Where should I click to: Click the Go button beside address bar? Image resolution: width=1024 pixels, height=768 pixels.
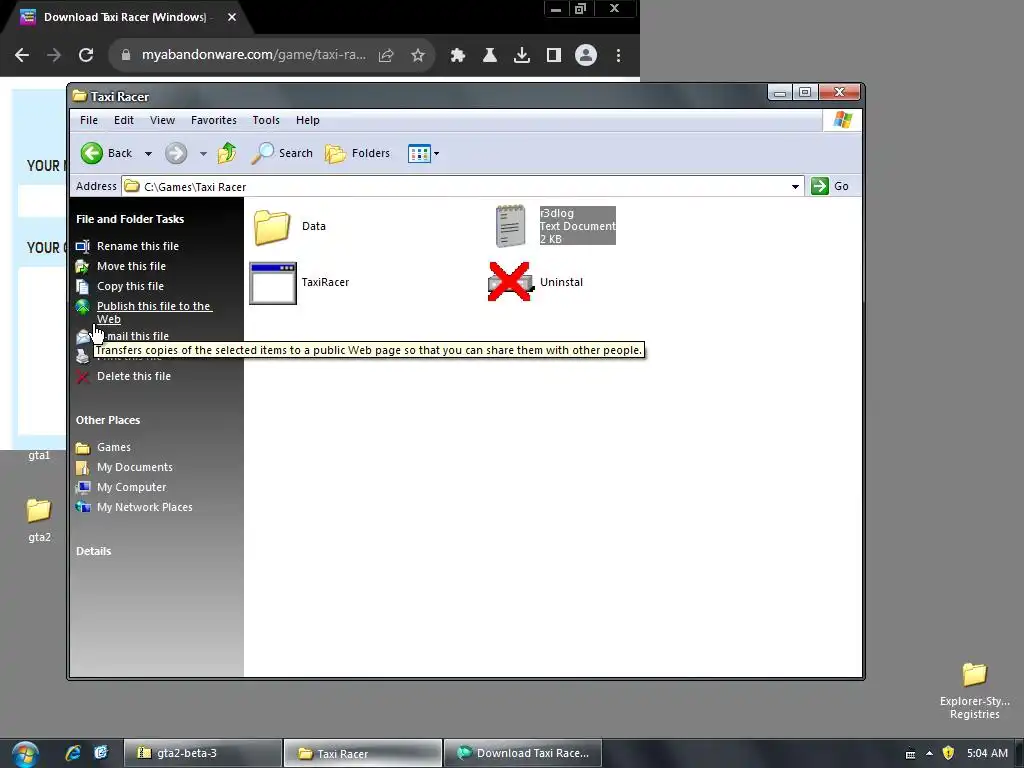(830, 186)
